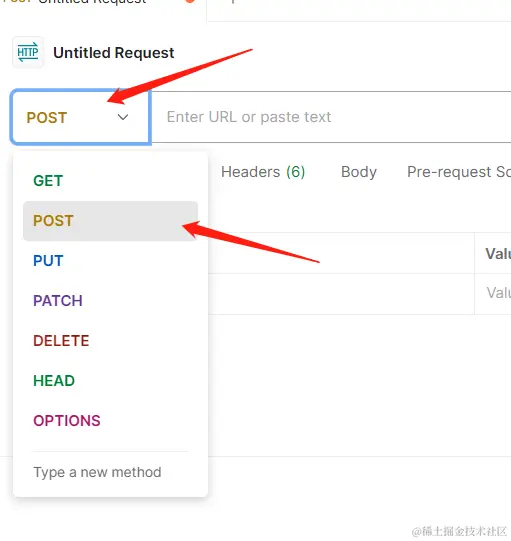Open the POST method selector box
The width and height of the screenshot is (511, 541).
(81, 117)
